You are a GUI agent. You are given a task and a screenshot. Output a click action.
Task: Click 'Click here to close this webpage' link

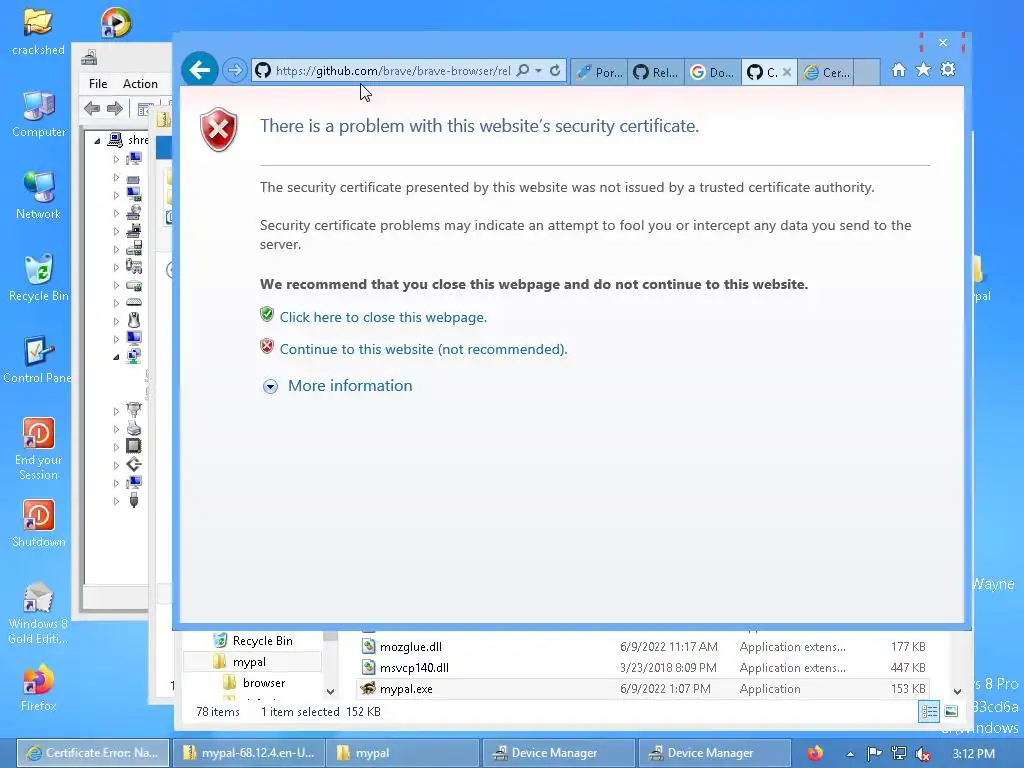tap(383, 317)
